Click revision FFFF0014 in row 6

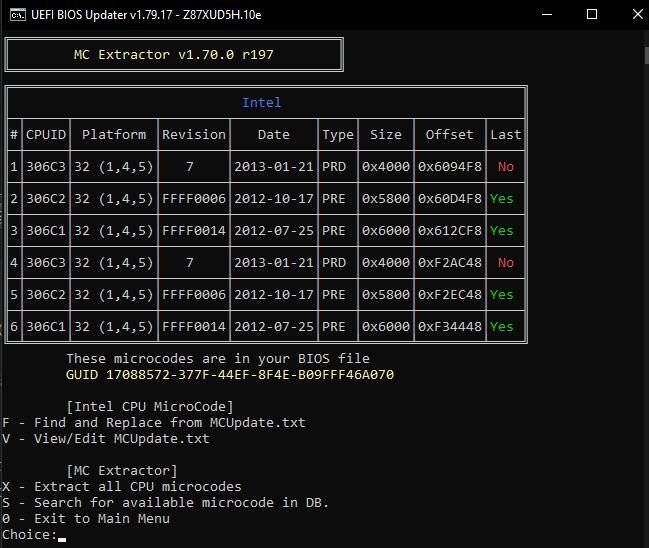pyautogui.click(x=194, y=327)
